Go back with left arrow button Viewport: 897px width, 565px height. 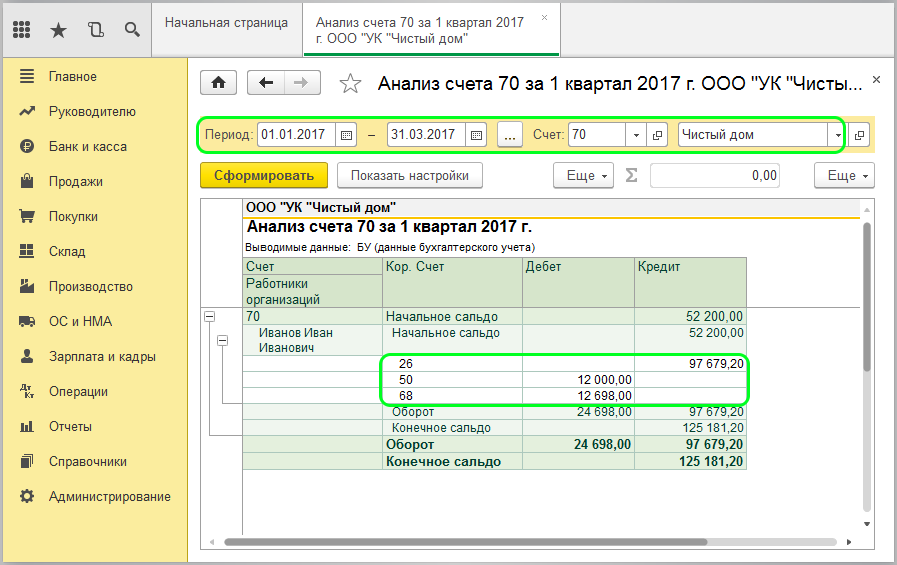point(266,83)
